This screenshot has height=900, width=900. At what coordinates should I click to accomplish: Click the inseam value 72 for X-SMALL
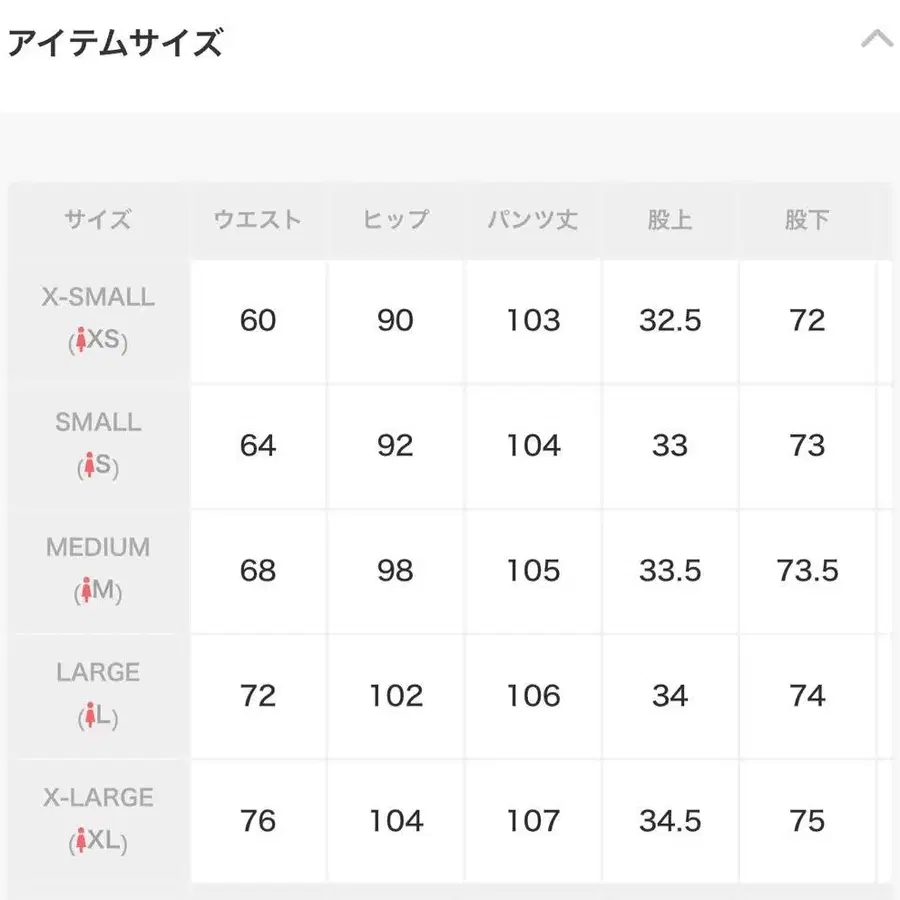point(807,321)
